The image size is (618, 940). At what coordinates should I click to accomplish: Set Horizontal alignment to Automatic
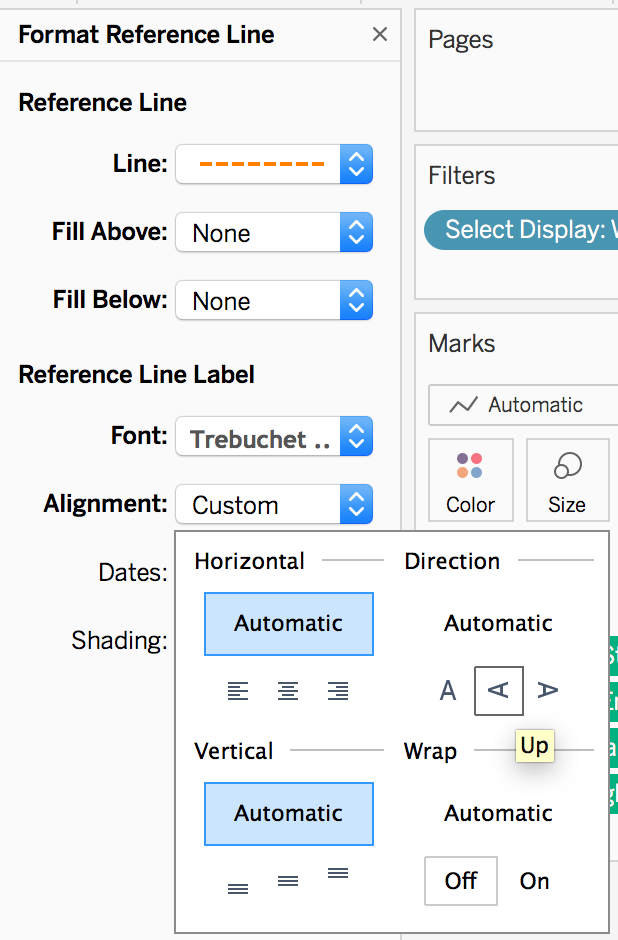coord(288,623)
